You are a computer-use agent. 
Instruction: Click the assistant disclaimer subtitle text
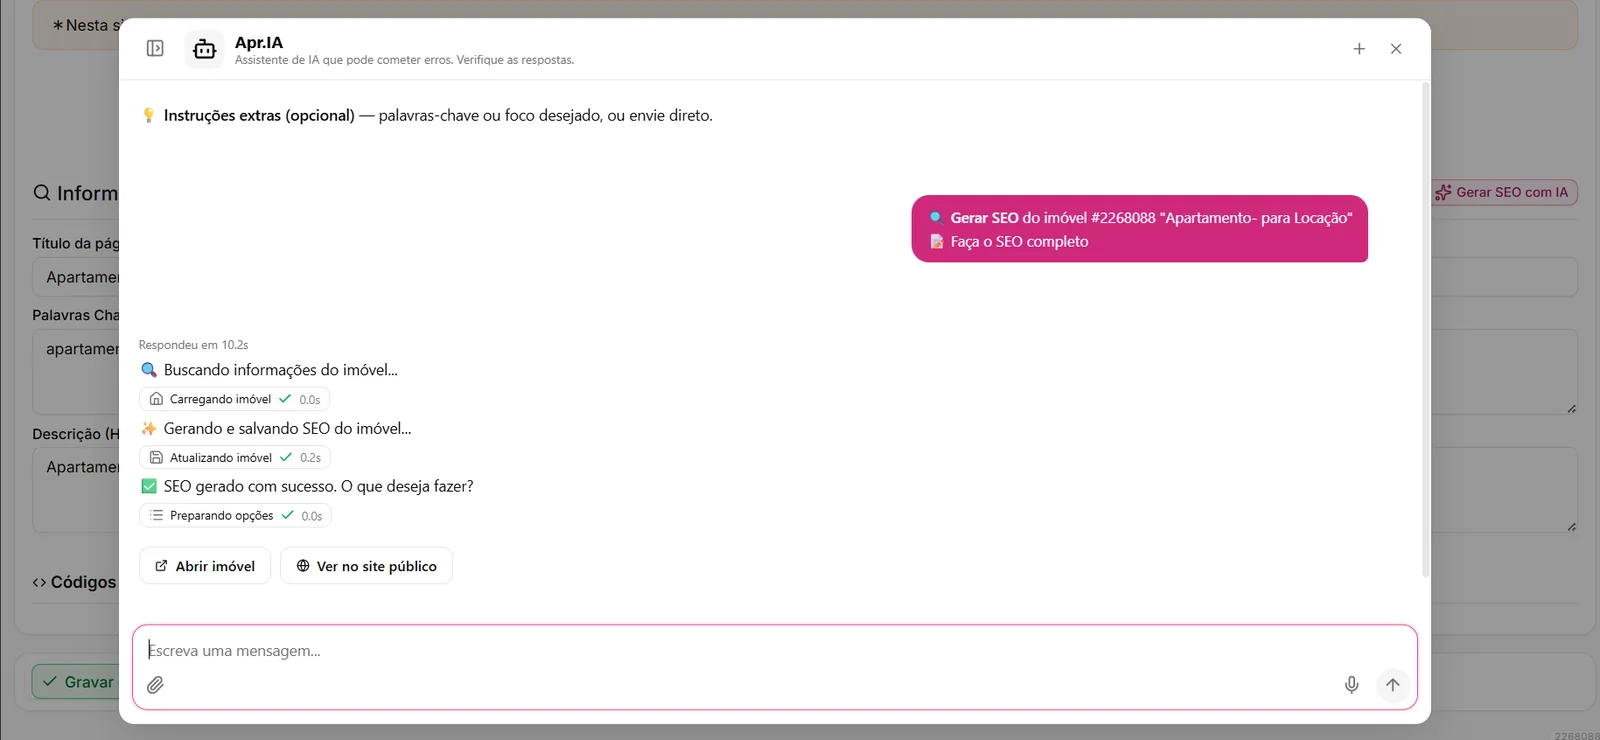click(404, 60)
